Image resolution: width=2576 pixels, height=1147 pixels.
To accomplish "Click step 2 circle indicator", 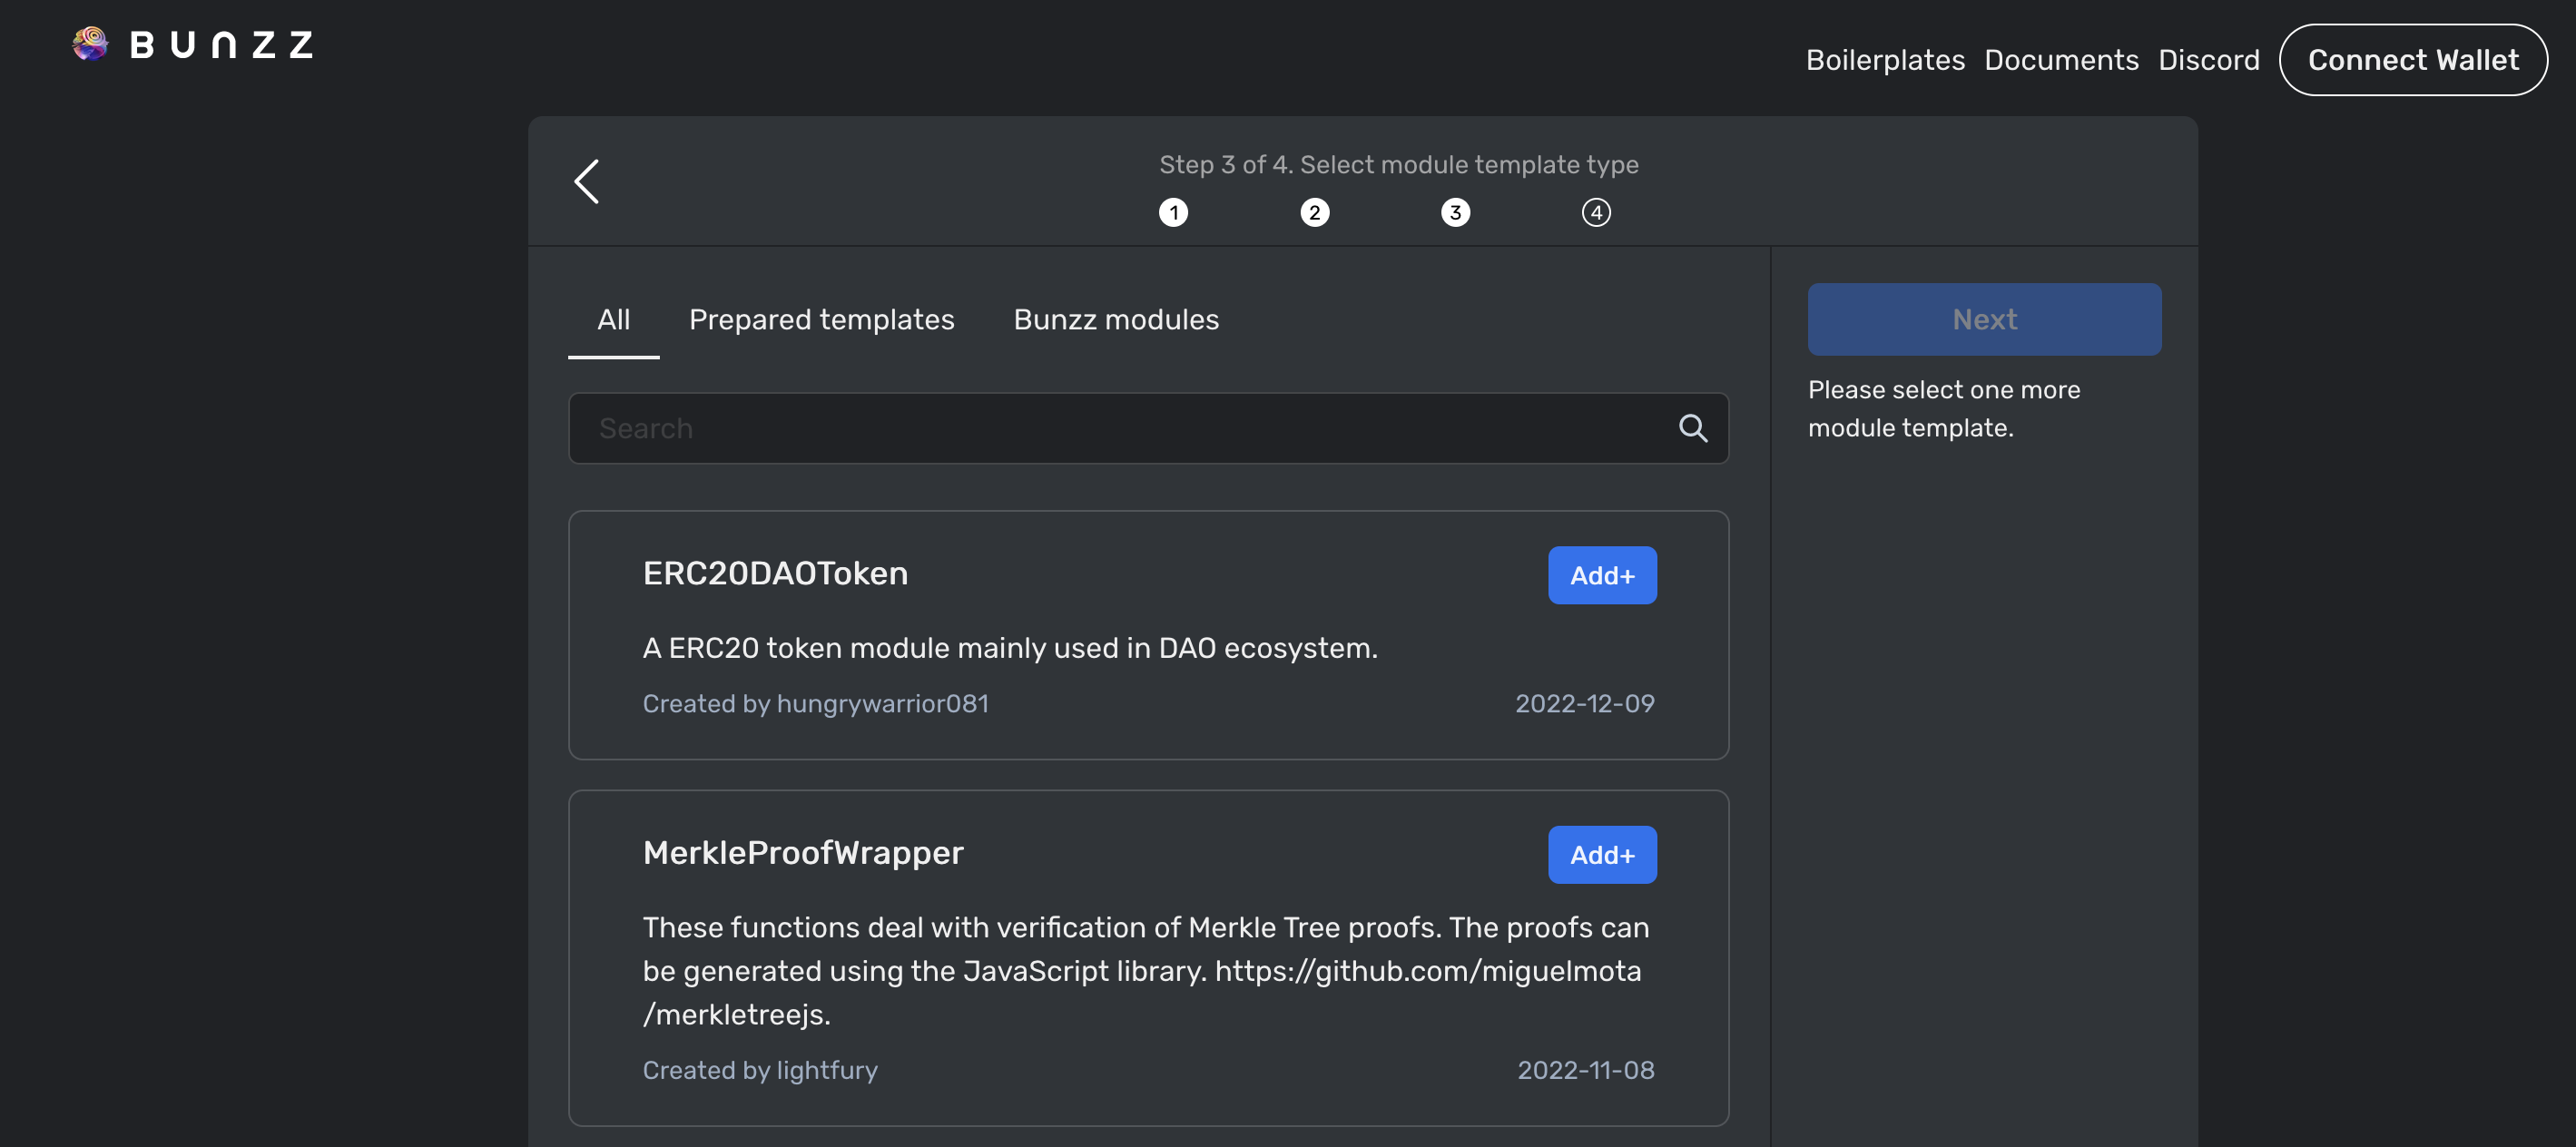I will (1314, 212).
